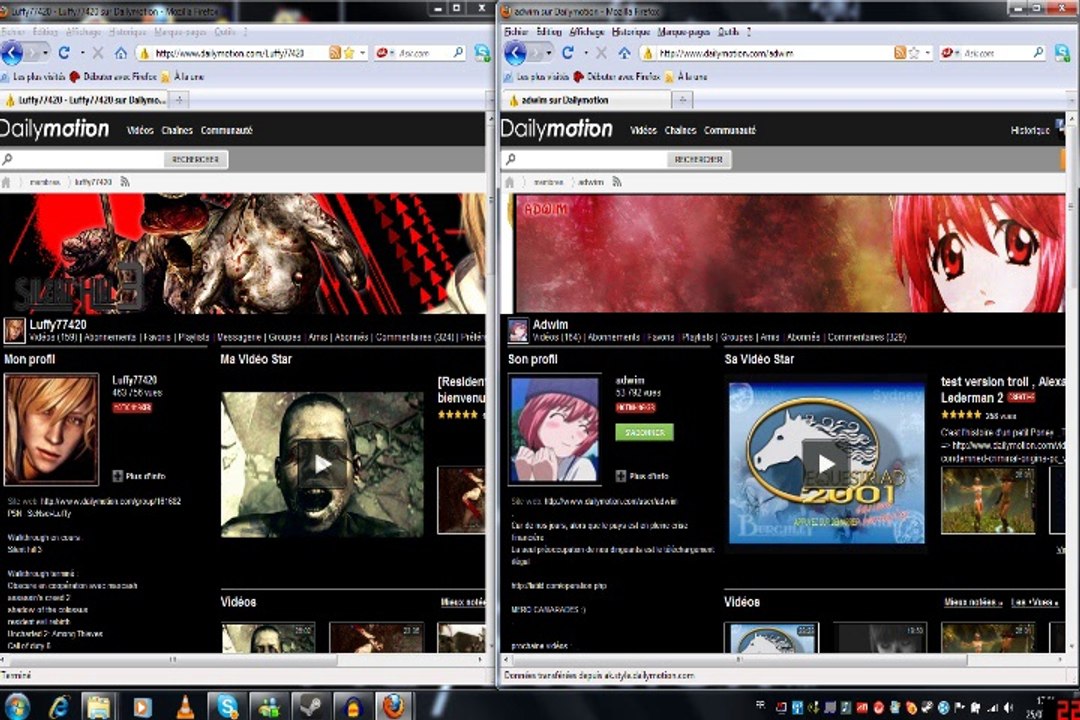Open Affichage menu in the adwim window
The image size is (1080, 720).
click(x=587, y=32)
